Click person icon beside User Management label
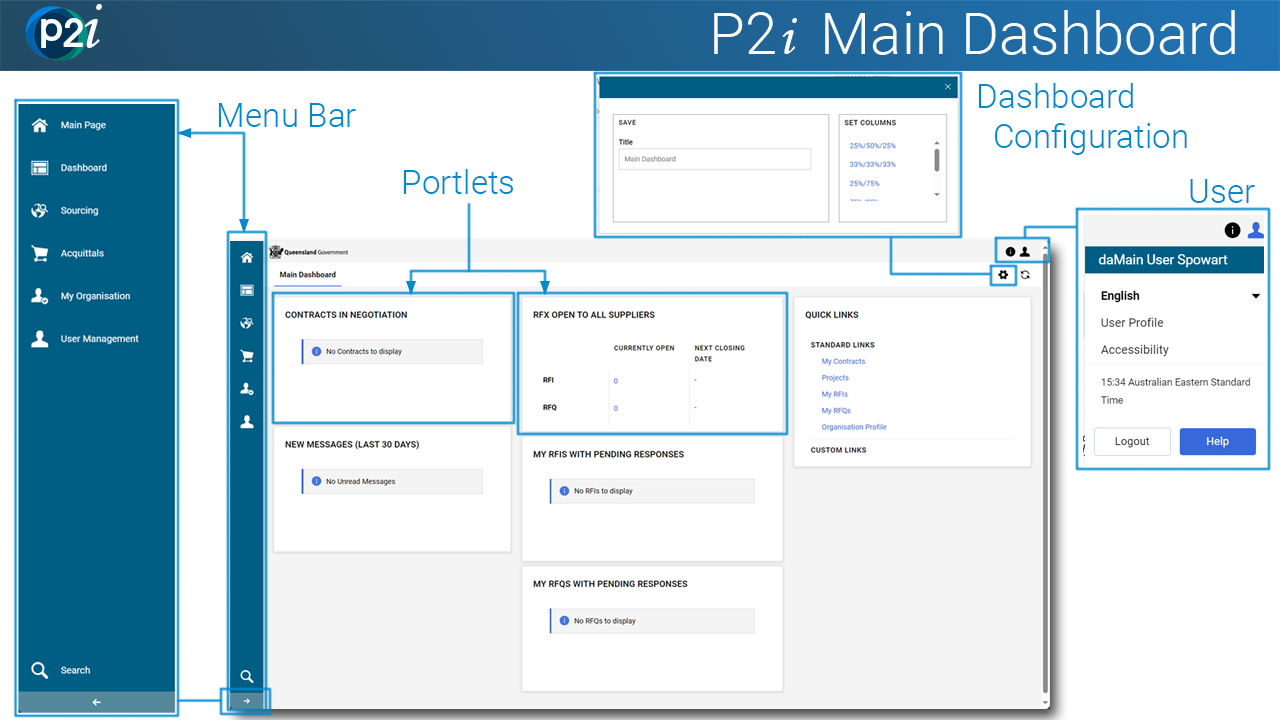This screenshot has height=720, width=1280. pyautogui.click(x=40, y=339)
